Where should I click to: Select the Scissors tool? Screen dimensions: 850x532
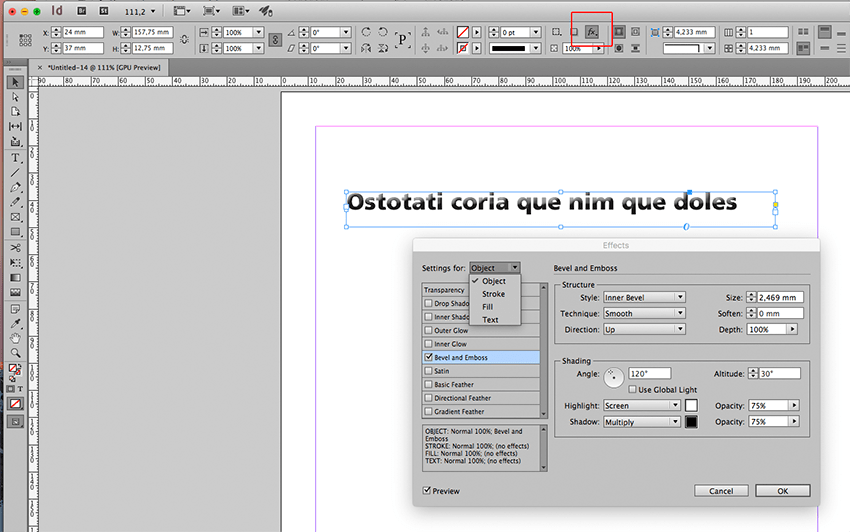click(15, 248)
